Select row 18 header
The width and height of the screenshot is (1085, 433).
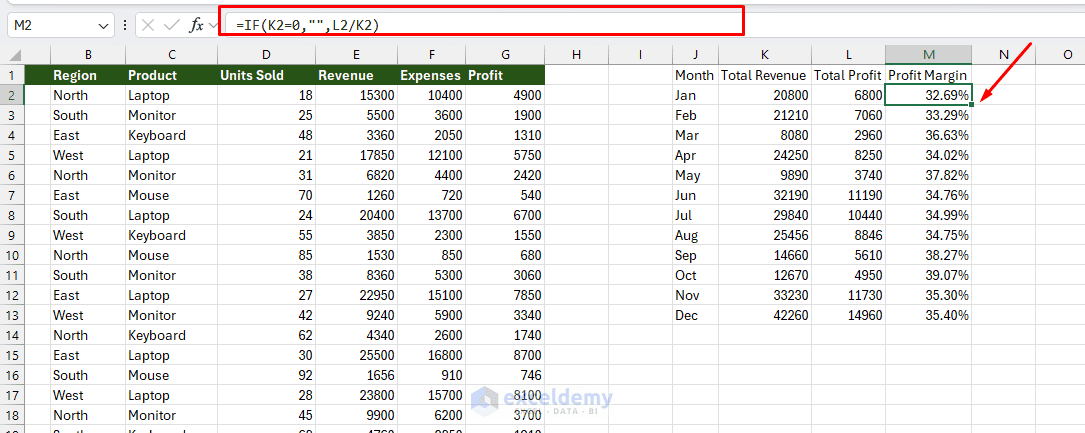click(12, 415)
